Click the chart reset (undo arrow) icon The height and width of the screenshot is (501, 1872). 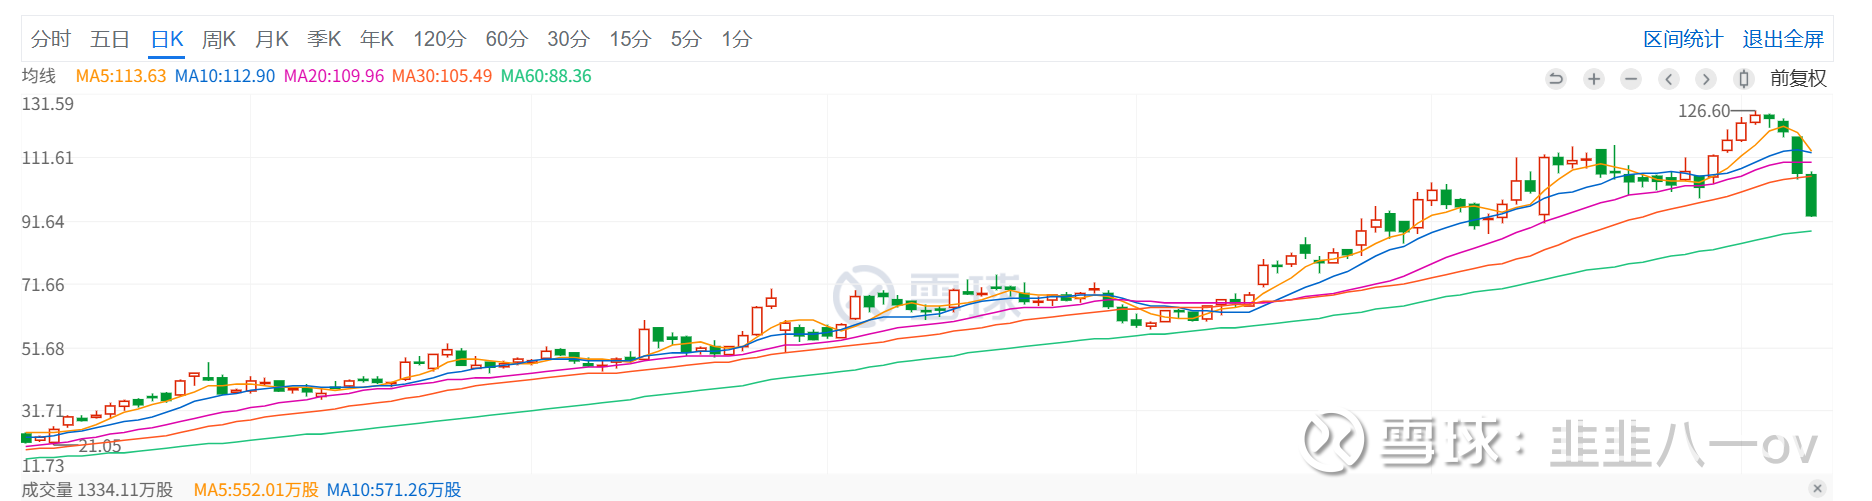pos(1556,78)
